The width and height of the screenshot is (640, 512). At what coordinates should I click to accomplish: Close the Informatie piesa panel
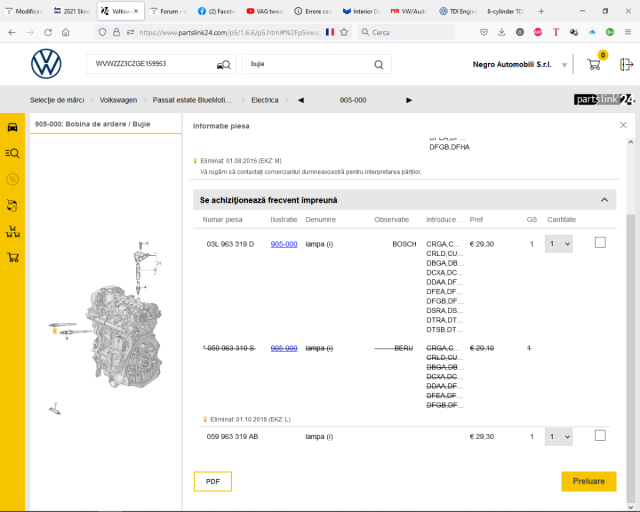623,125
